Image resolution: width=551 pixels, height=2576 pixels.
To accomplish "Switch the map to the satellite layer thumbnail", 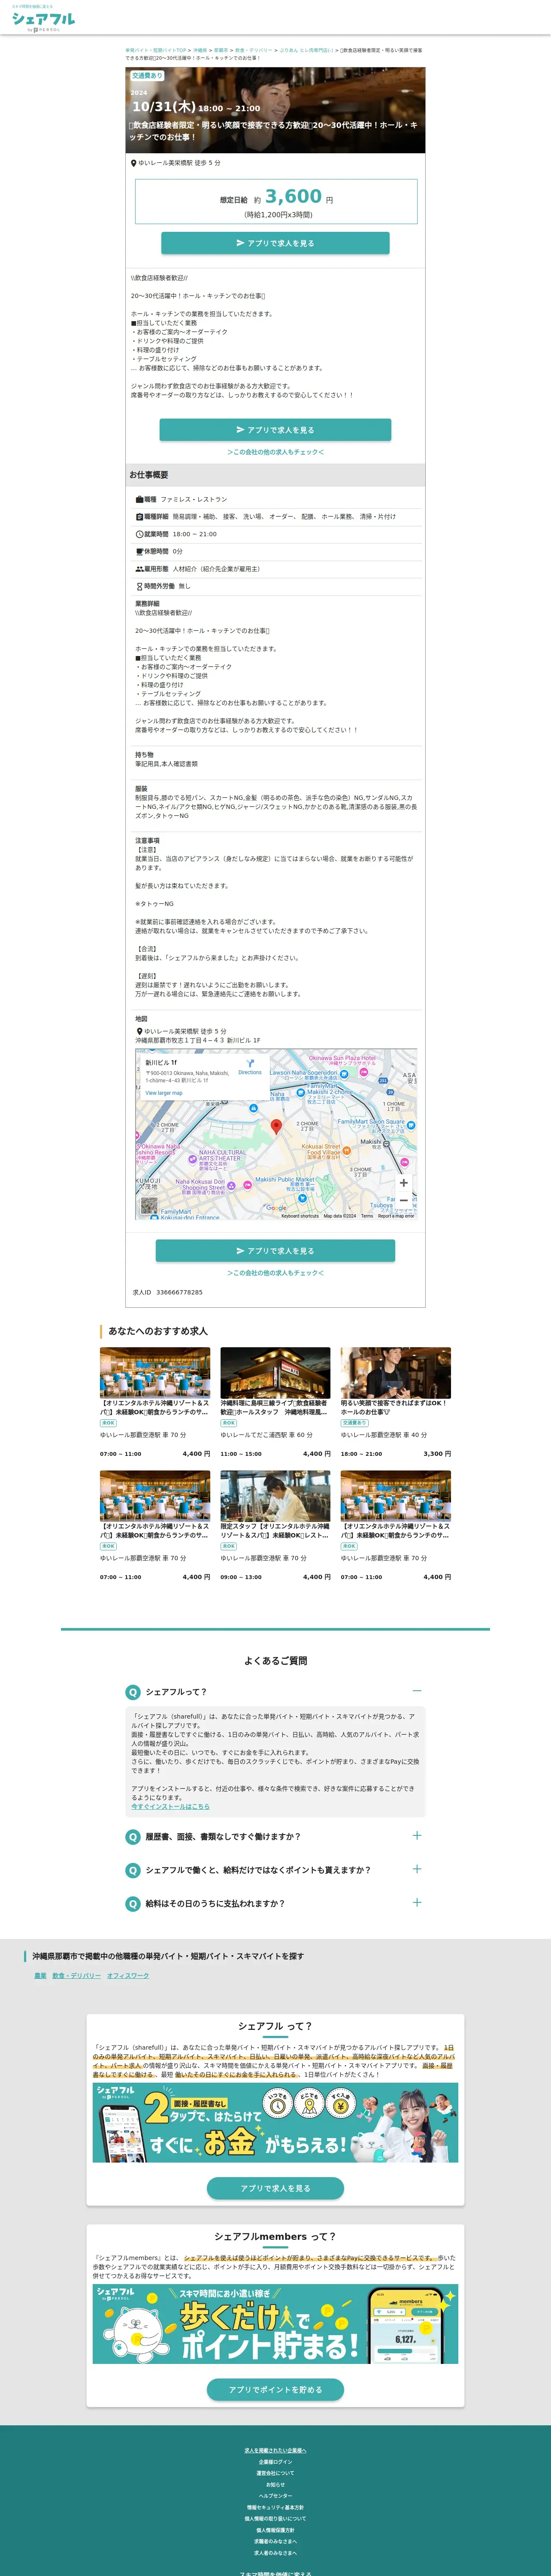I will (149, 1206).
